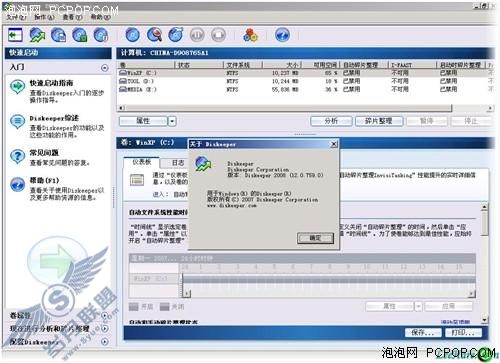Click the 分析 button
Screen dimensions: 500x363
click(331, 121)
